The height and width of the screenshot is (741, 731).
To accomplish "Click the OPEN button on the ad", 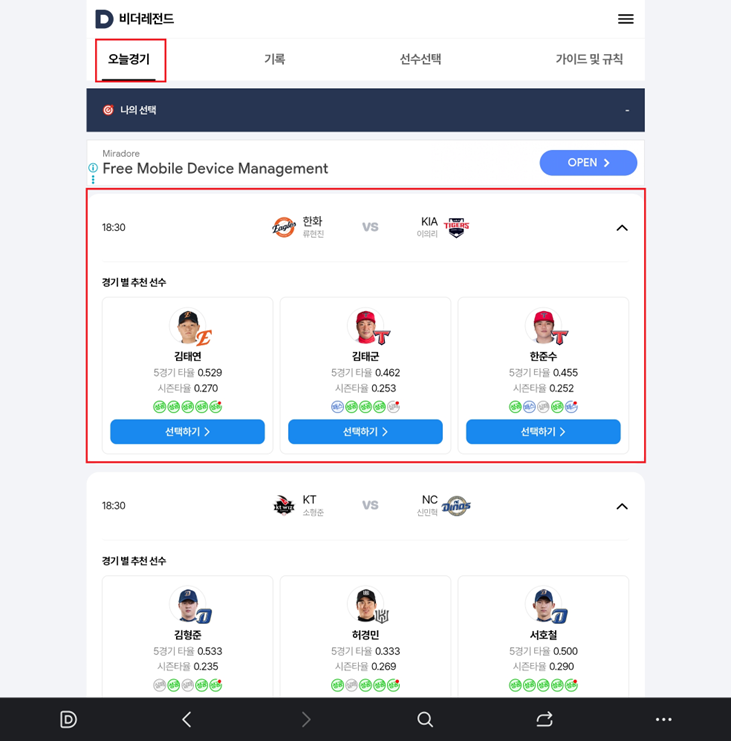I will tap(588, 163).
